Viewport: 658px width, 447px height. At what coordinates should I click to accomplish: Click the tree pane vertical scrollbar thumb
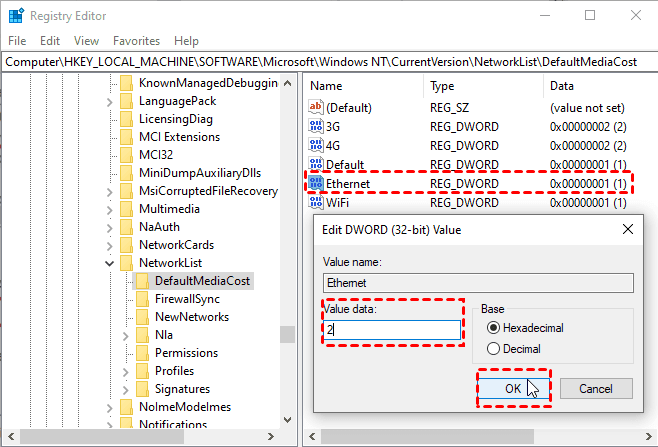point(287,335)
